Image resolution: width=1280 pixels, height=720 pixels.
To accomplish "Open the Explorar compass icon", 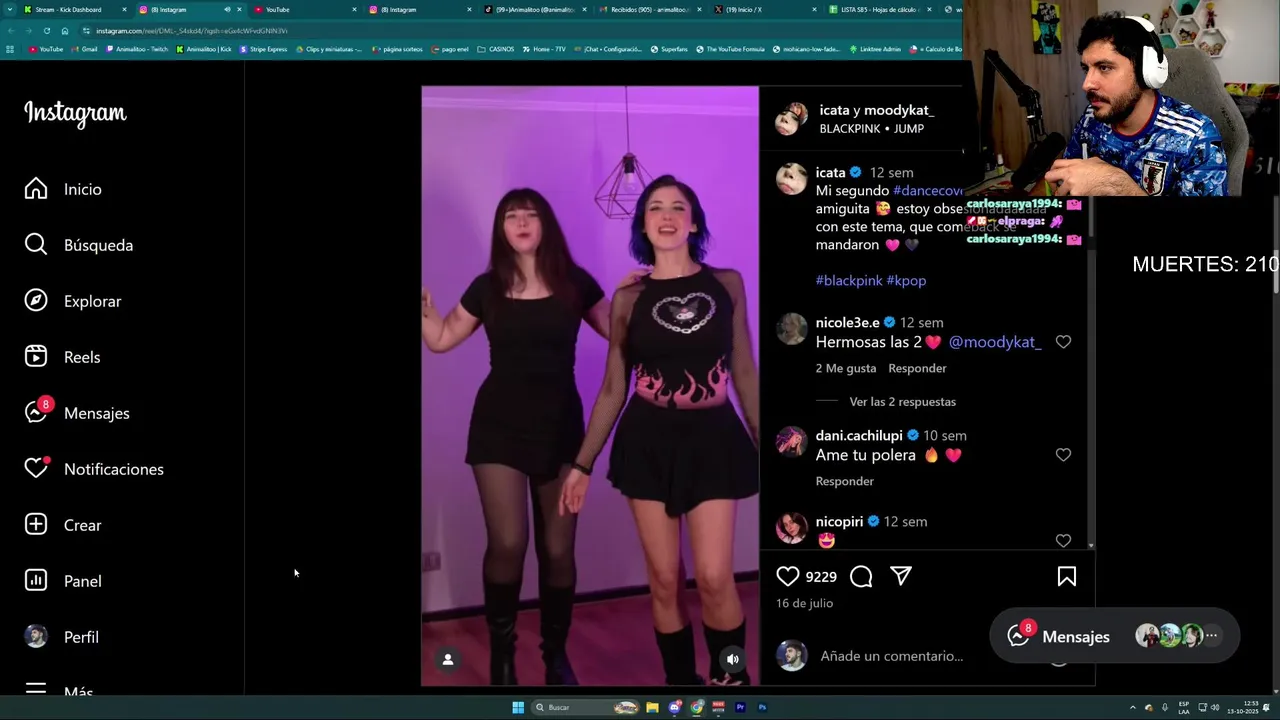I will 36,301.
